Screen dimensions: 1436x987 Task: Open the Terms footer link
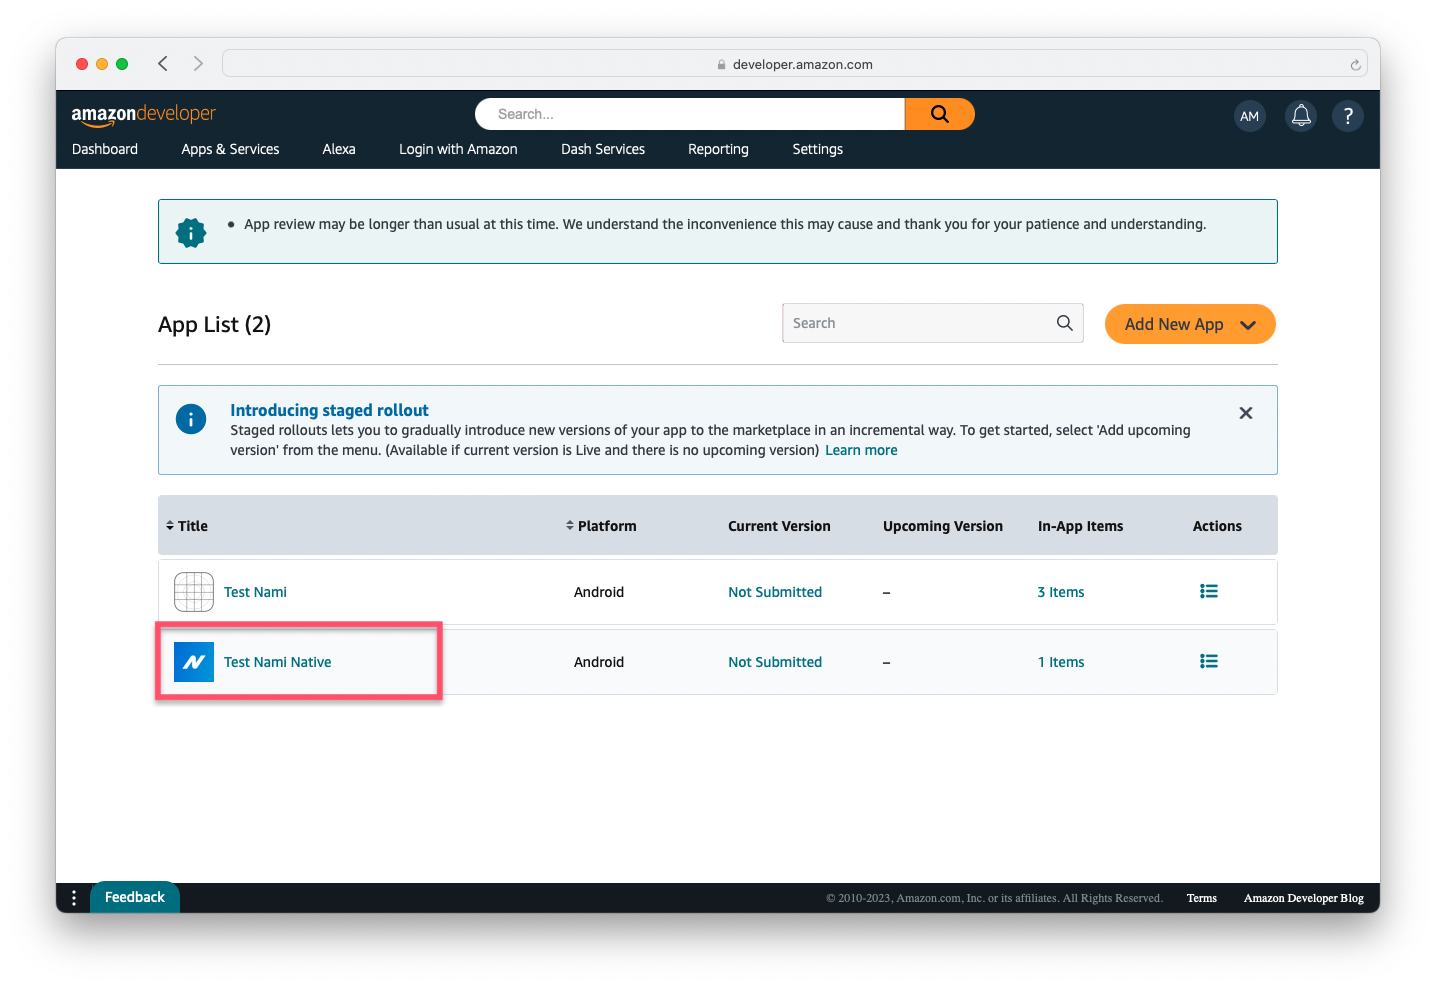click(1202, 898)
